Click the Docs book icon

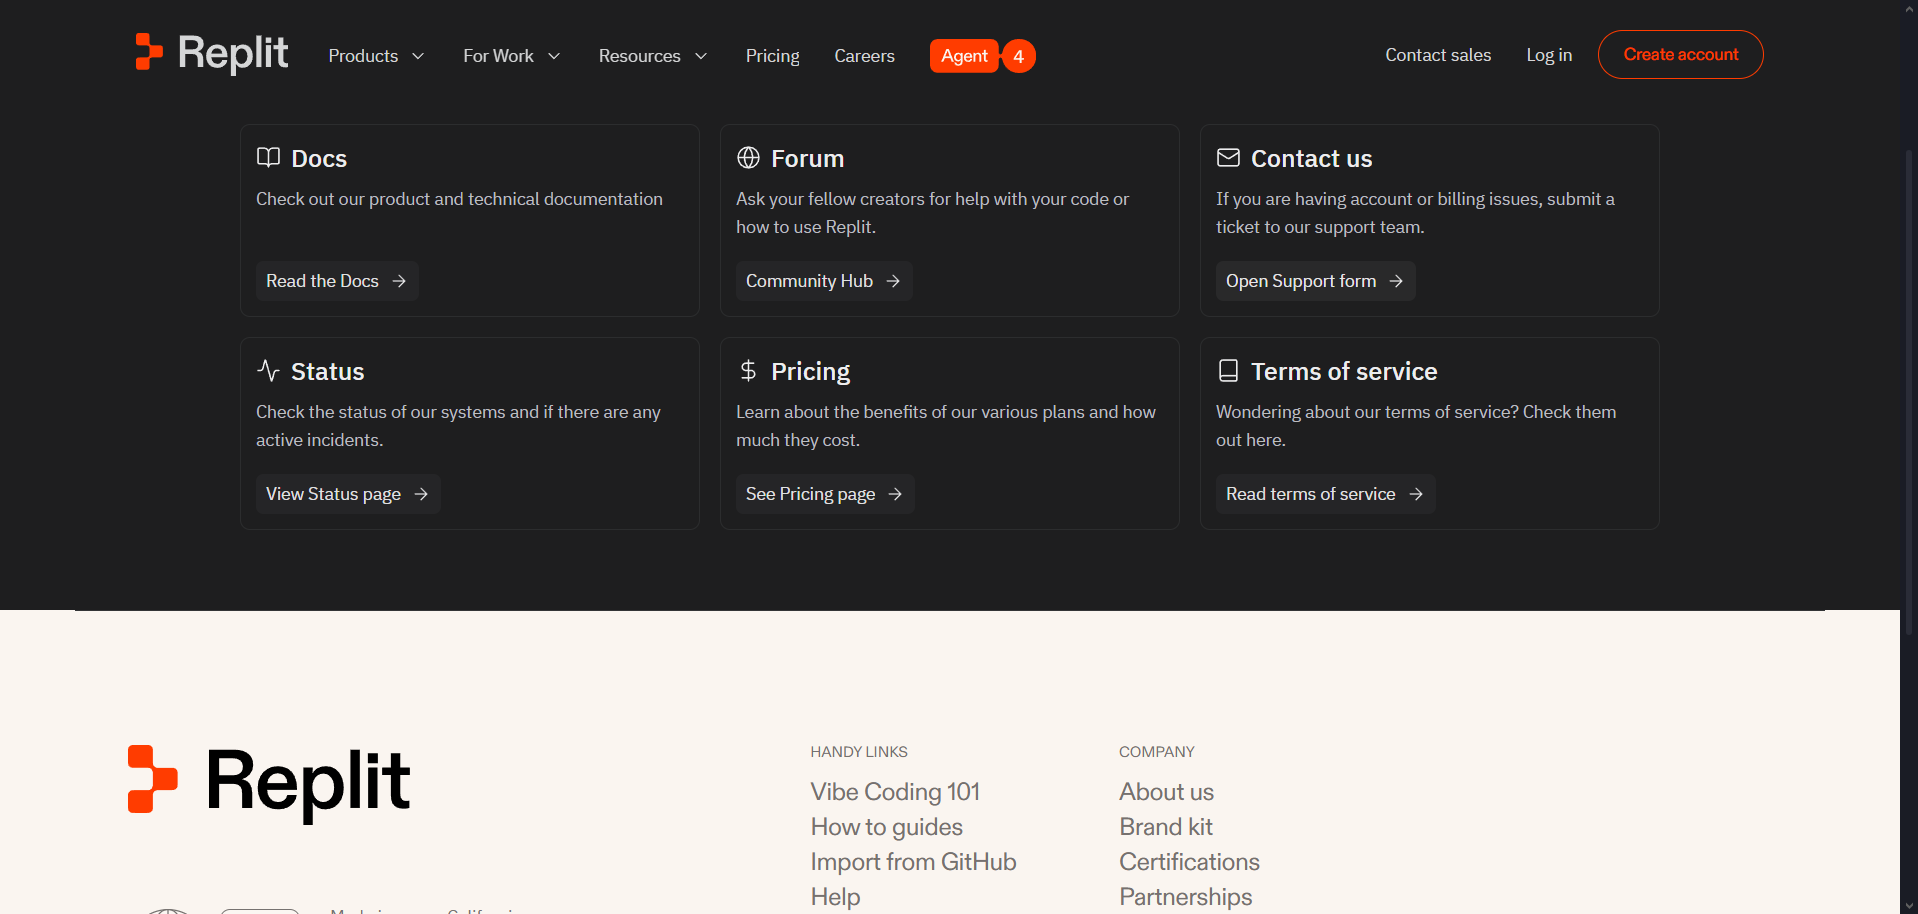pos(268,158)
